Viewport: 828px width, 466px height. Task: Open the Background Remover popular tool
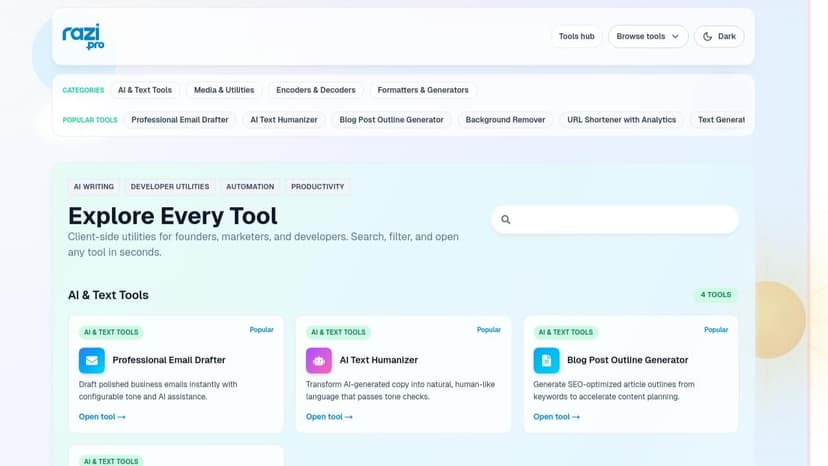tap(505, 120)
